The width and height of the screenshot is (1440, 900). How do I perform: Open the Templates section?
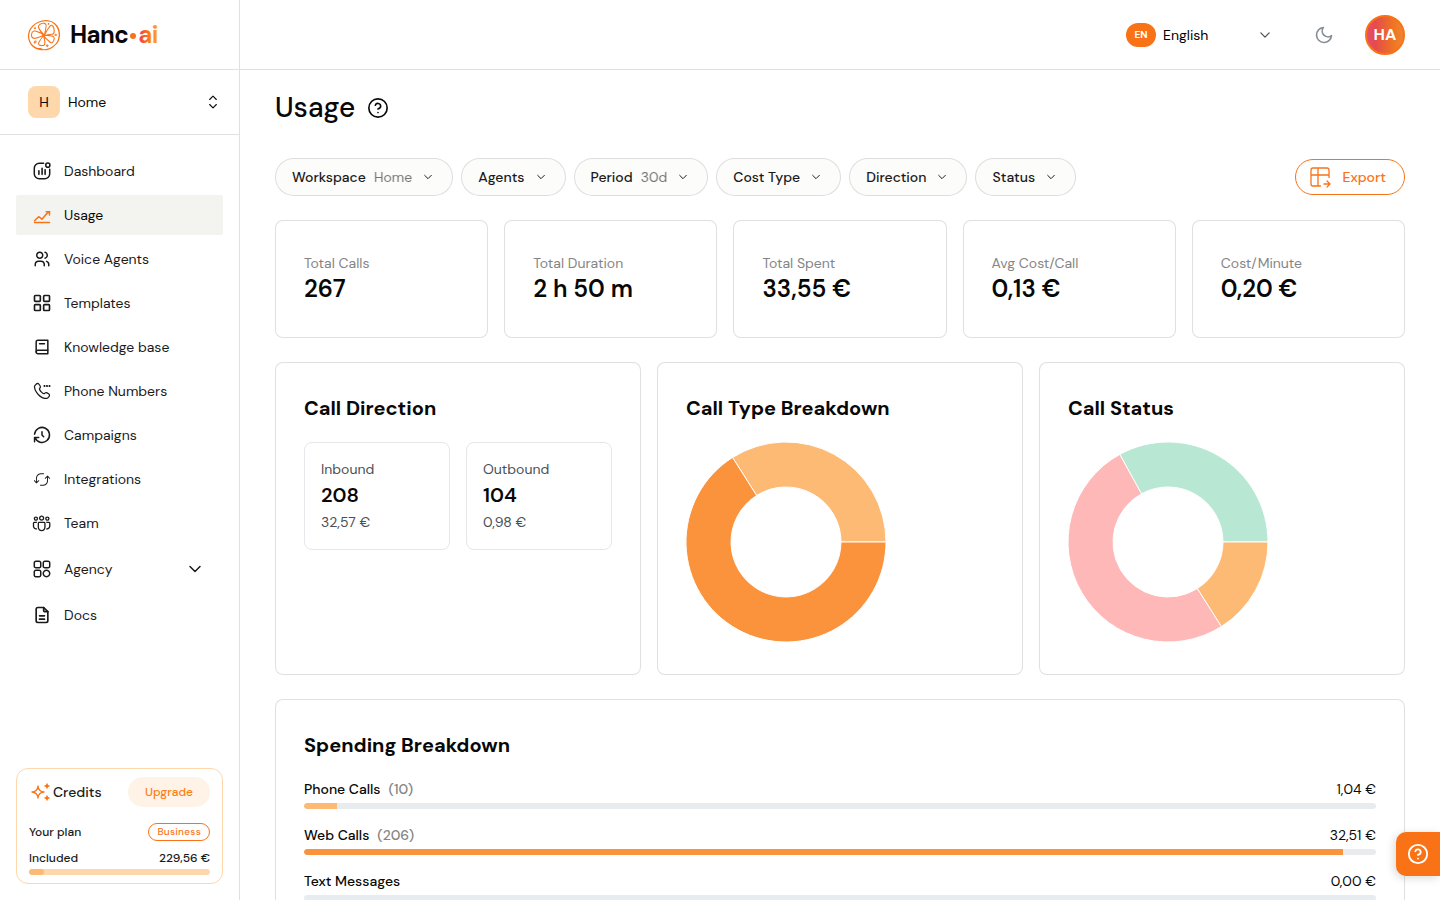tap(96, 303)
